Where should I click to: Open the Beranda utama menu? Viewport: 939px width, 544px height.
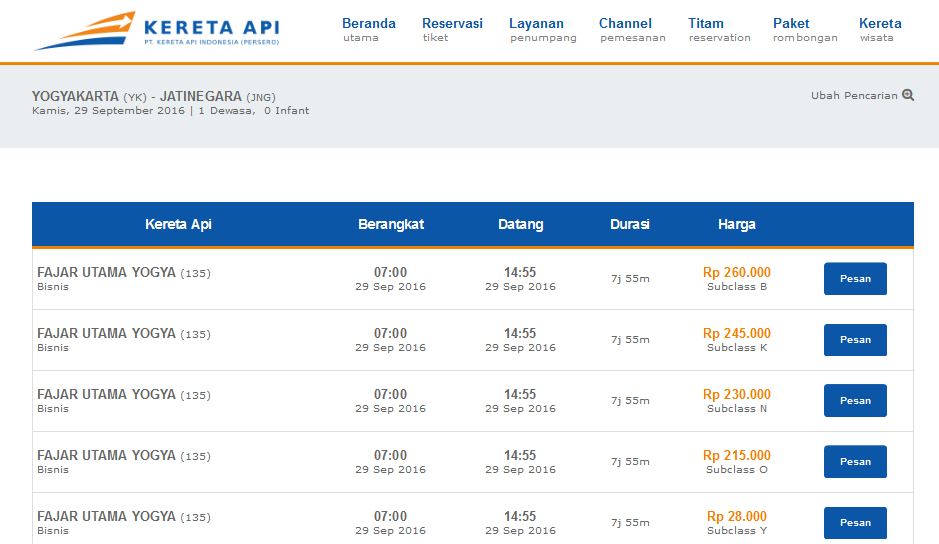click(368, 30)
